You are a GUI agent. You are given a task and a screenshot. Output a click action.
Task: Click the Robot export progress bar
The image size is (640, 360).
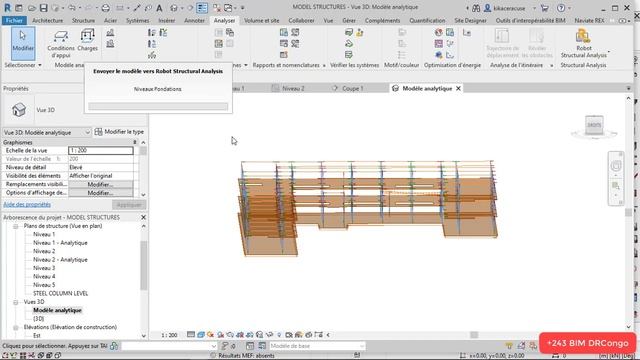click(x=158, y=107)
